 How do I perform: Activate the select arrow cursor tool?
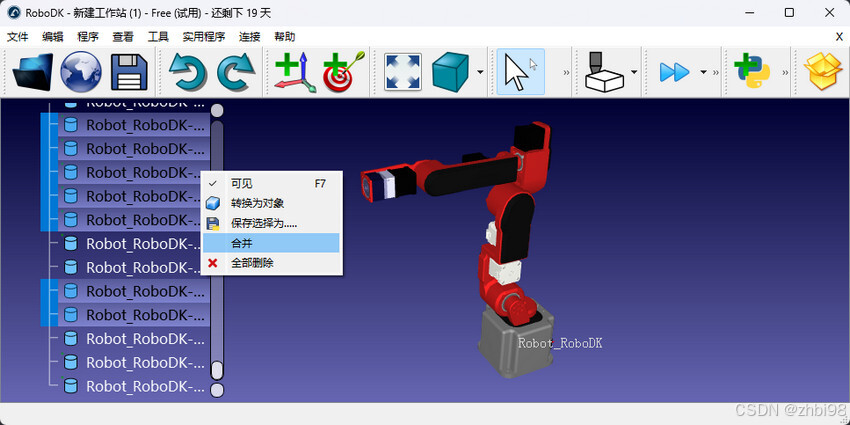click(x=520, y=72)
